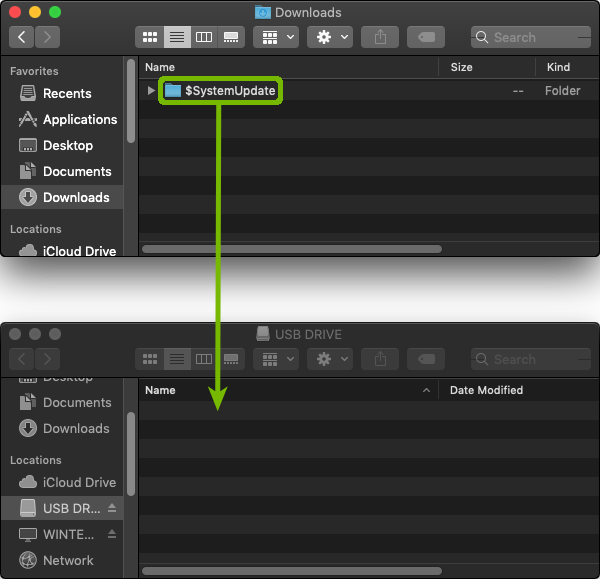600x579 pixels.
Task: Switch Downloads window to list view
Action: (x=177, y=37)
